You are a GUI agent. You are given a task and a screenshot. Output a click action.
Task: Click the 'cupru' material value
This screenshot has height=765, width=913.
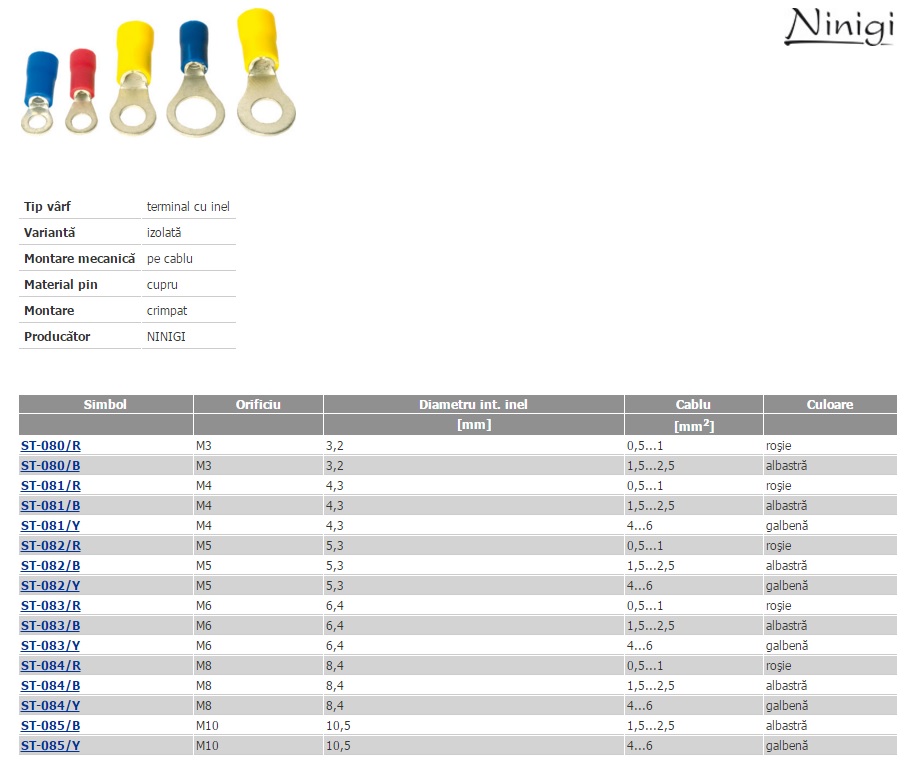pyautogui.click(x=162, y=285)
